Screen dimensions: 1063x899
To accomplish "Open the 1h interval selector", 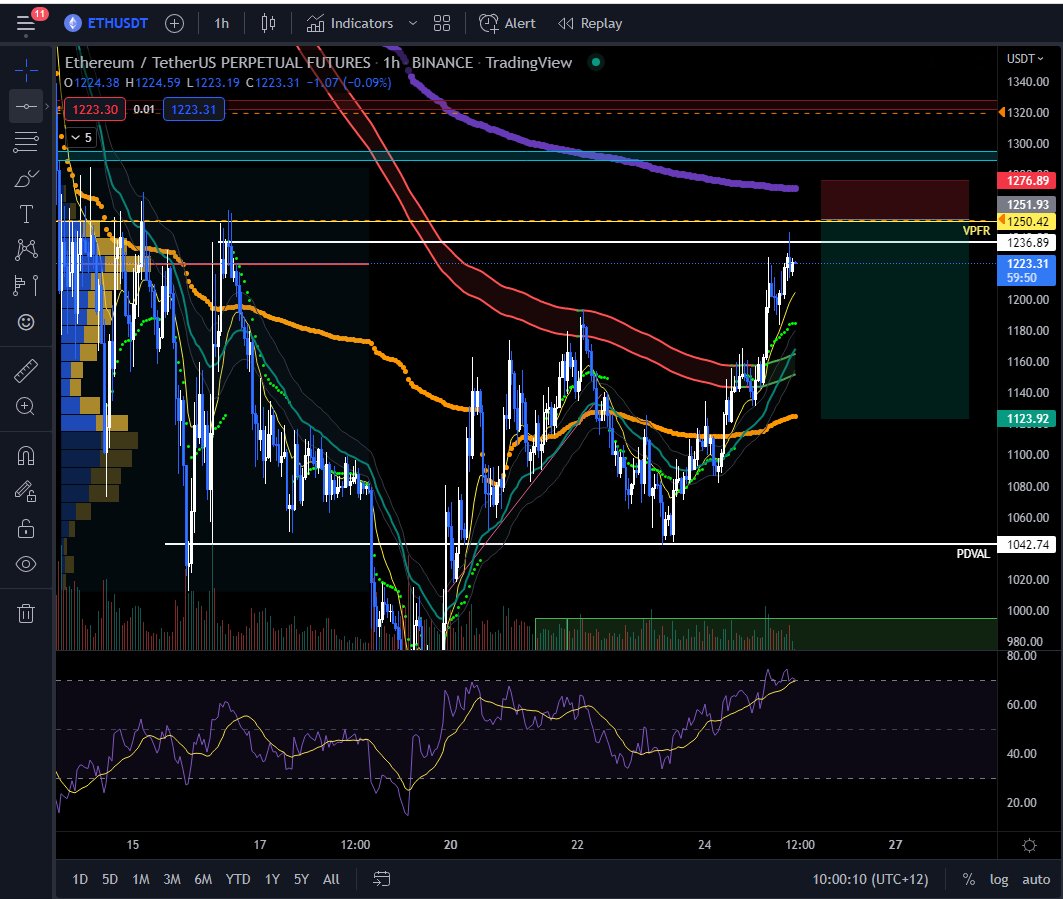I will coord(222,24).
